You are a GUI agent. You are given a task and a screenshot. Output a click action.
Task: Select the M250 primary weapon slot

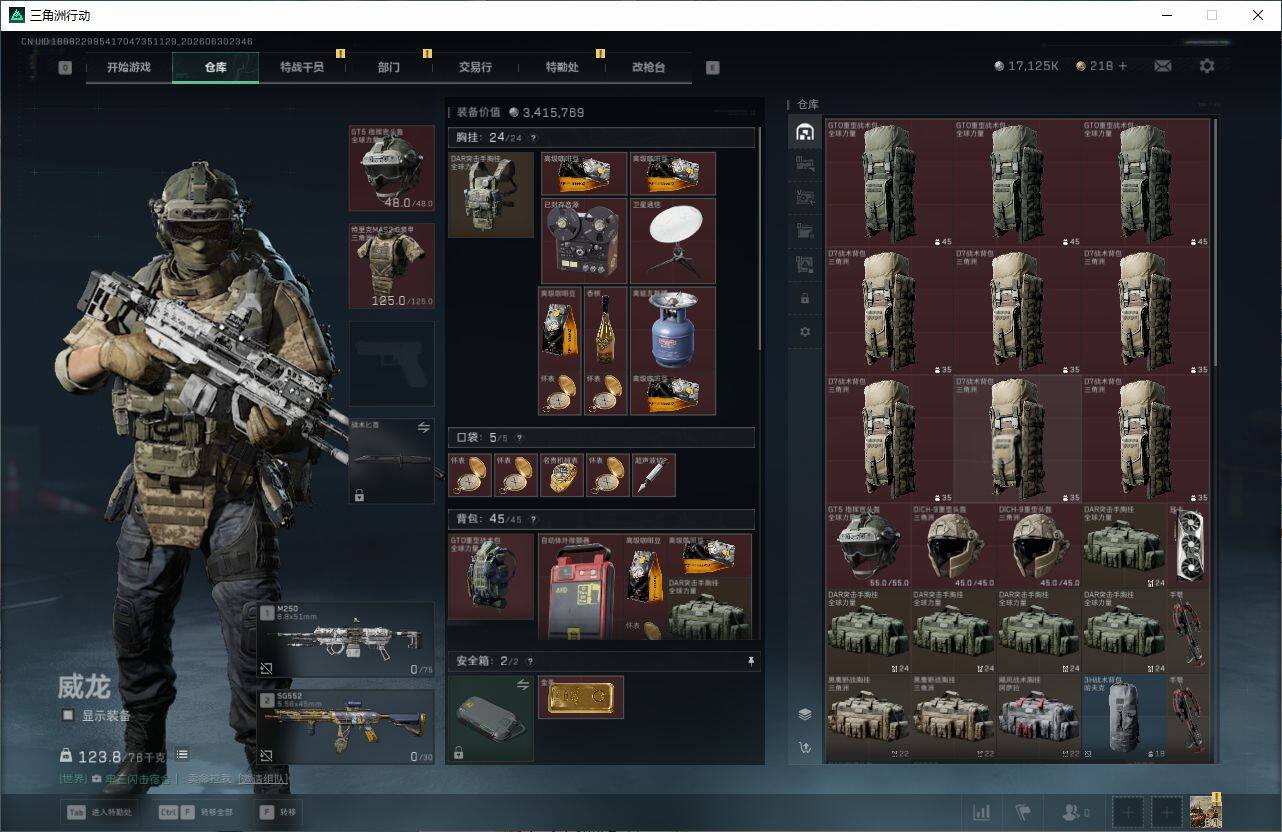pyautogui.click(x=346, y=640)
